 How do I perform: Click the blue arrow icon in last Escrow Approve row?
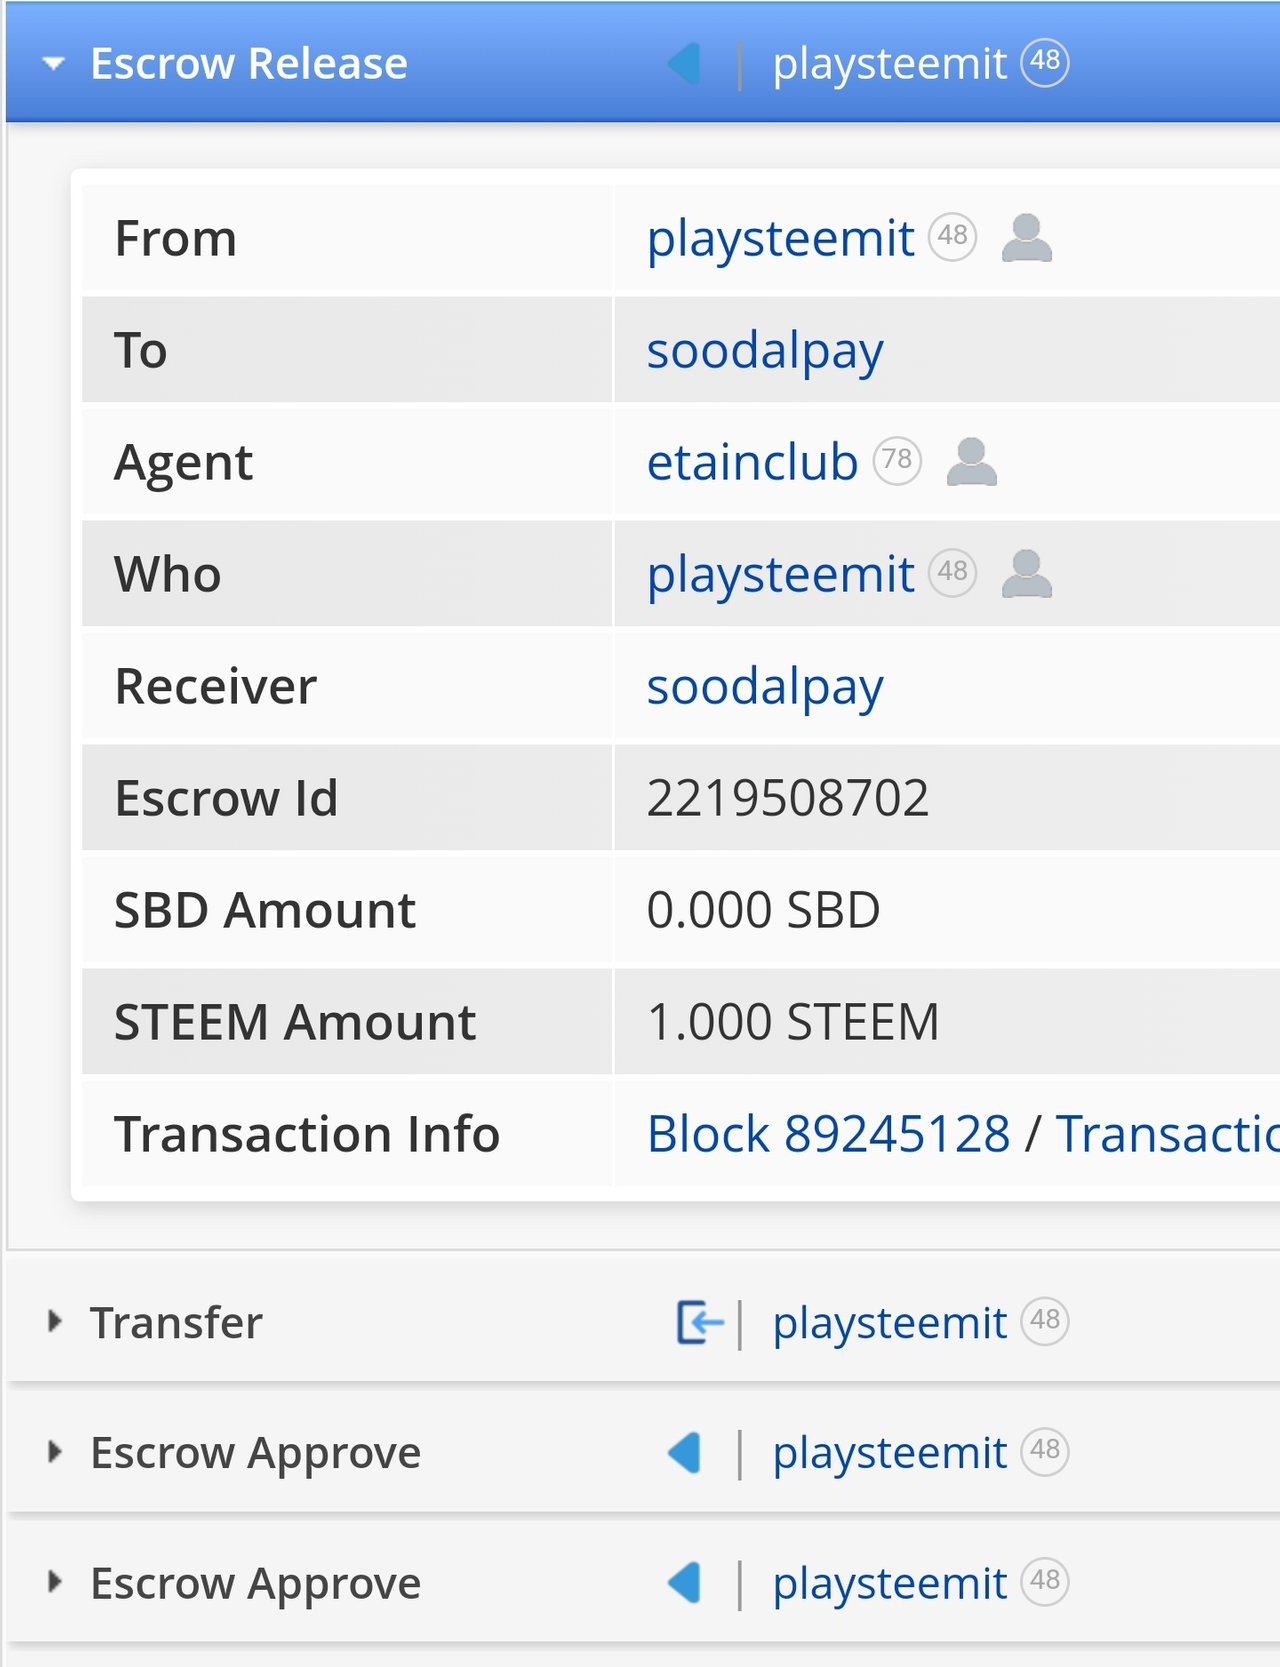coord(684,1583)
